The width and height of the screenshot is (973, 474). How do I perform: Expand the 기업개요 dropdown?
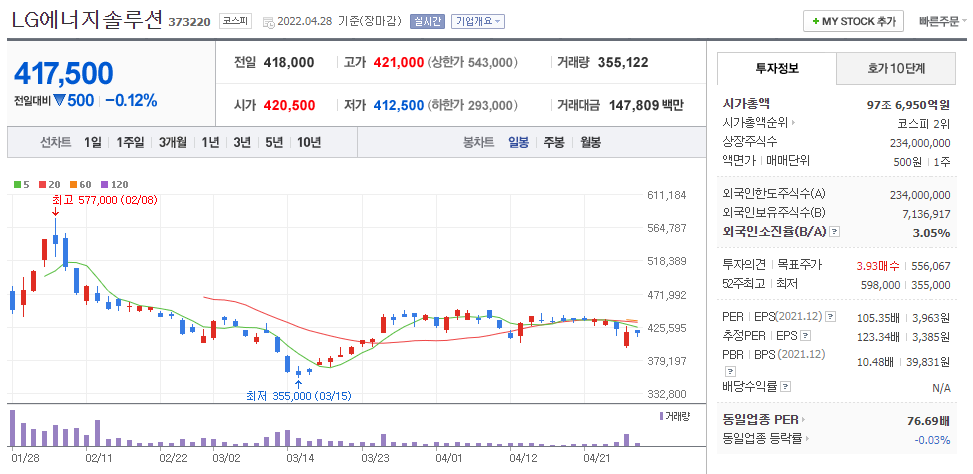tap(478, 21)
